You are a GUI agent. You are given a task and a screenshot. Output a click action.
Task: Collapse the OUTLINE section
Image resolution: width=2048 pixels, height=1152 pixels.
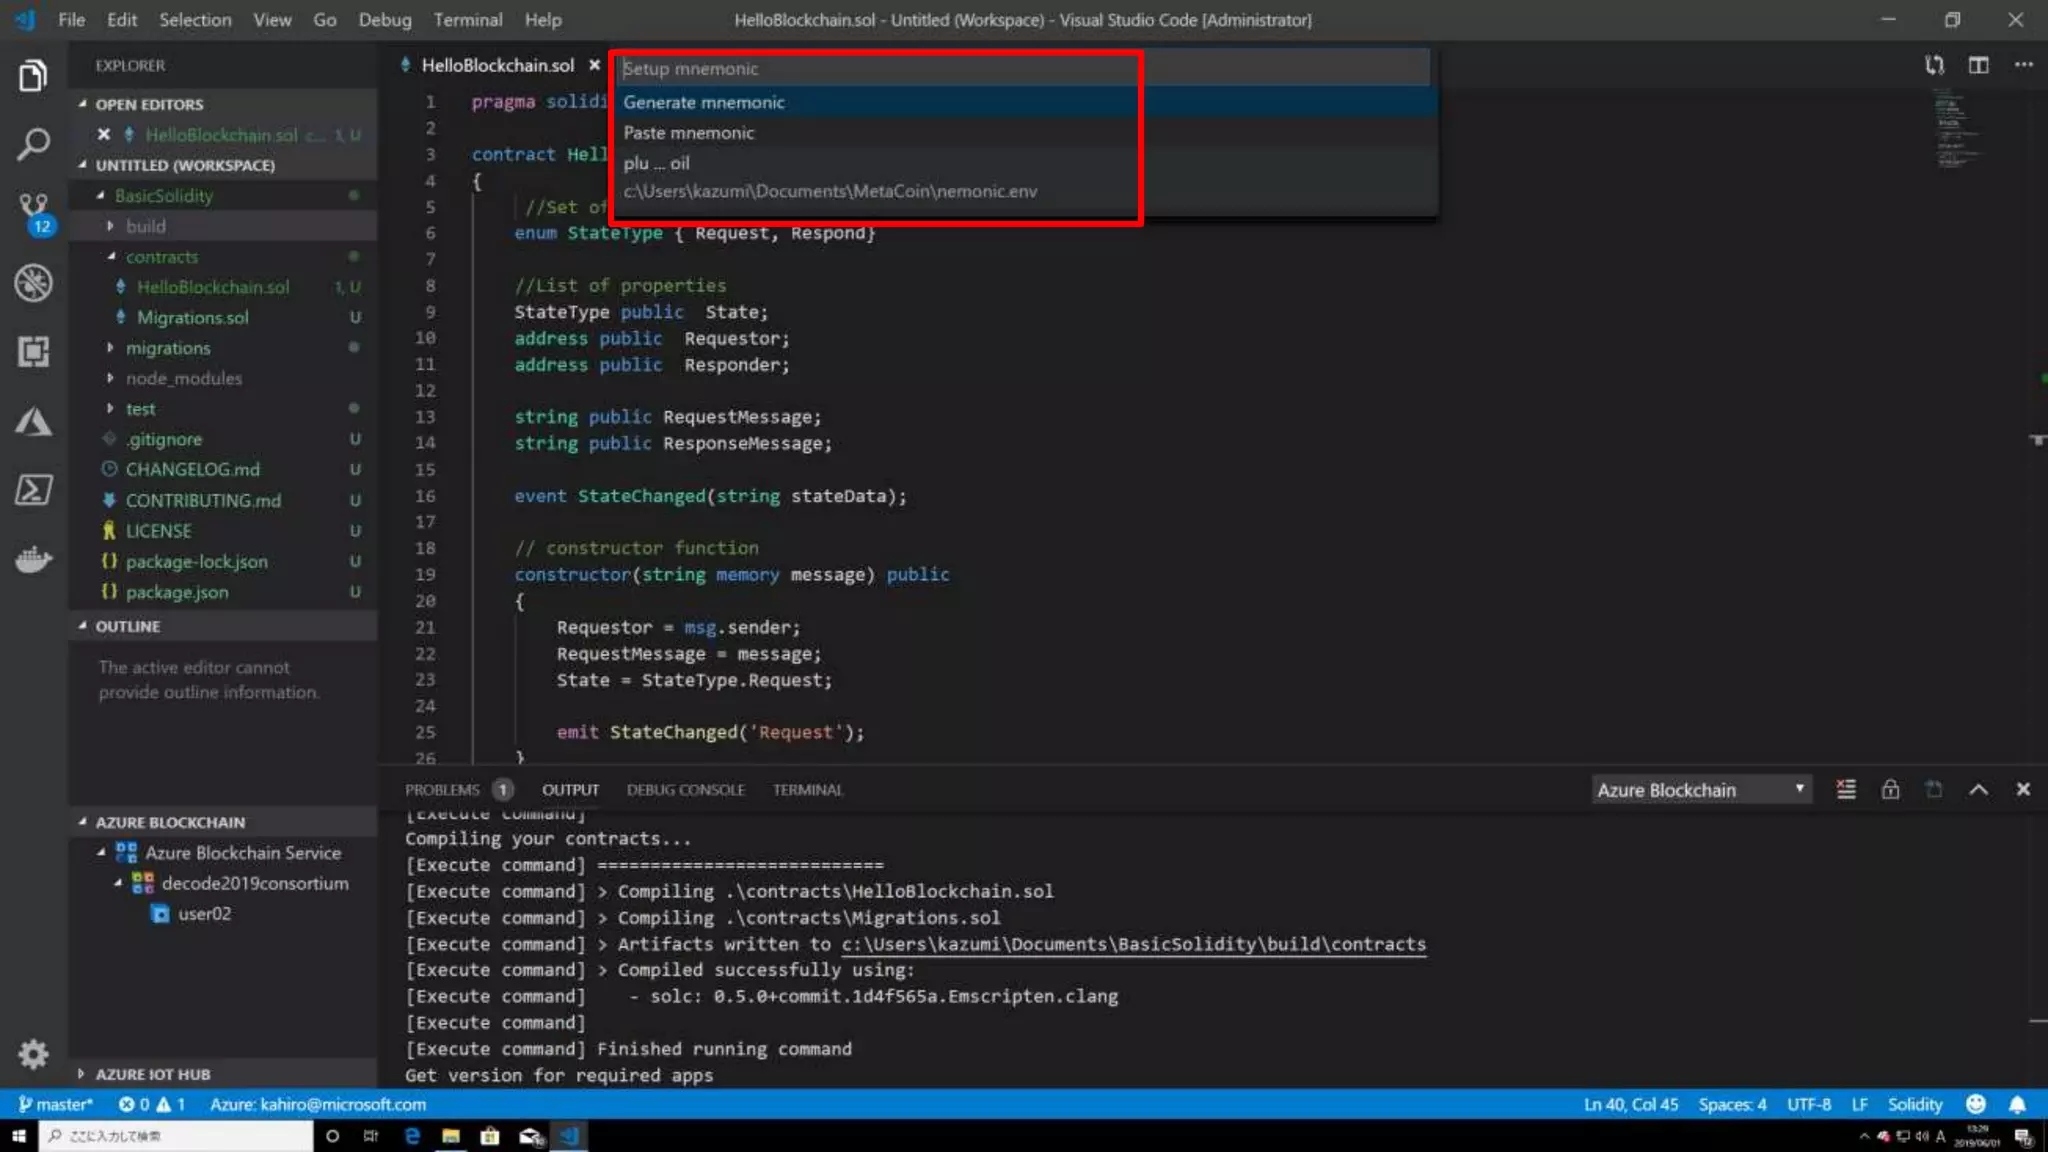[127, 626]
